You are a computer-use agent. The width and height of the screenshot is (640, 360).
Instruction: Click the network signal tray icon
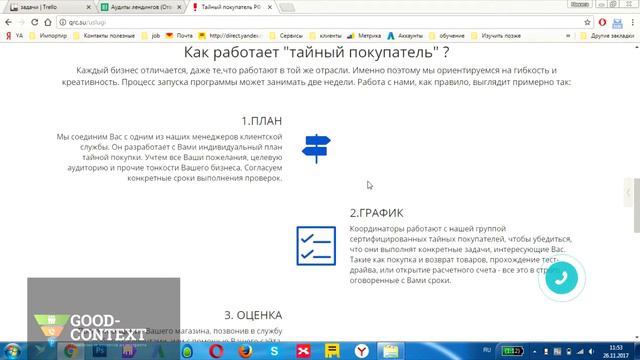click(x=580, y=351)
